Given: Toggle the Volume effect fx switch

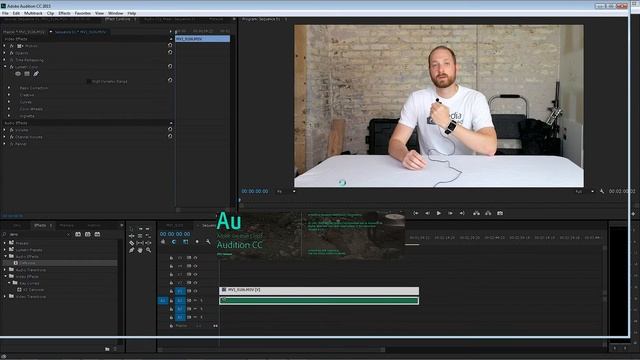Looking at the screenshot, I should [x=11, y=130].
